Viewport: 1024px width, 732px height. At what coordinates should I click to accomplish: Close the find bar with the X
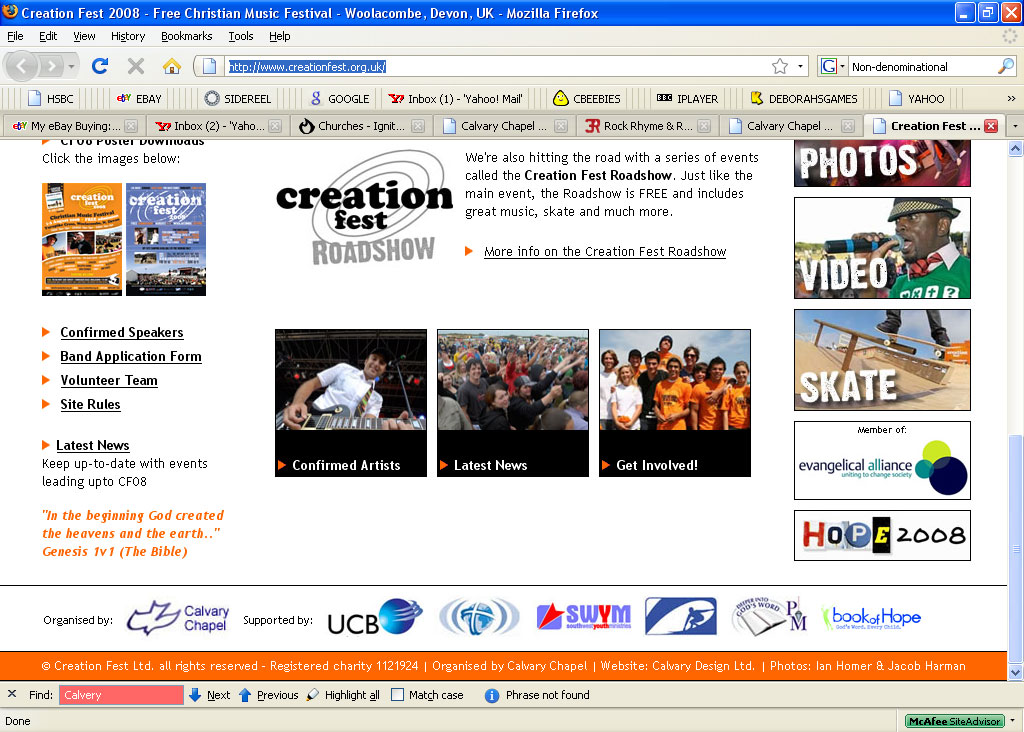point(12,694)
